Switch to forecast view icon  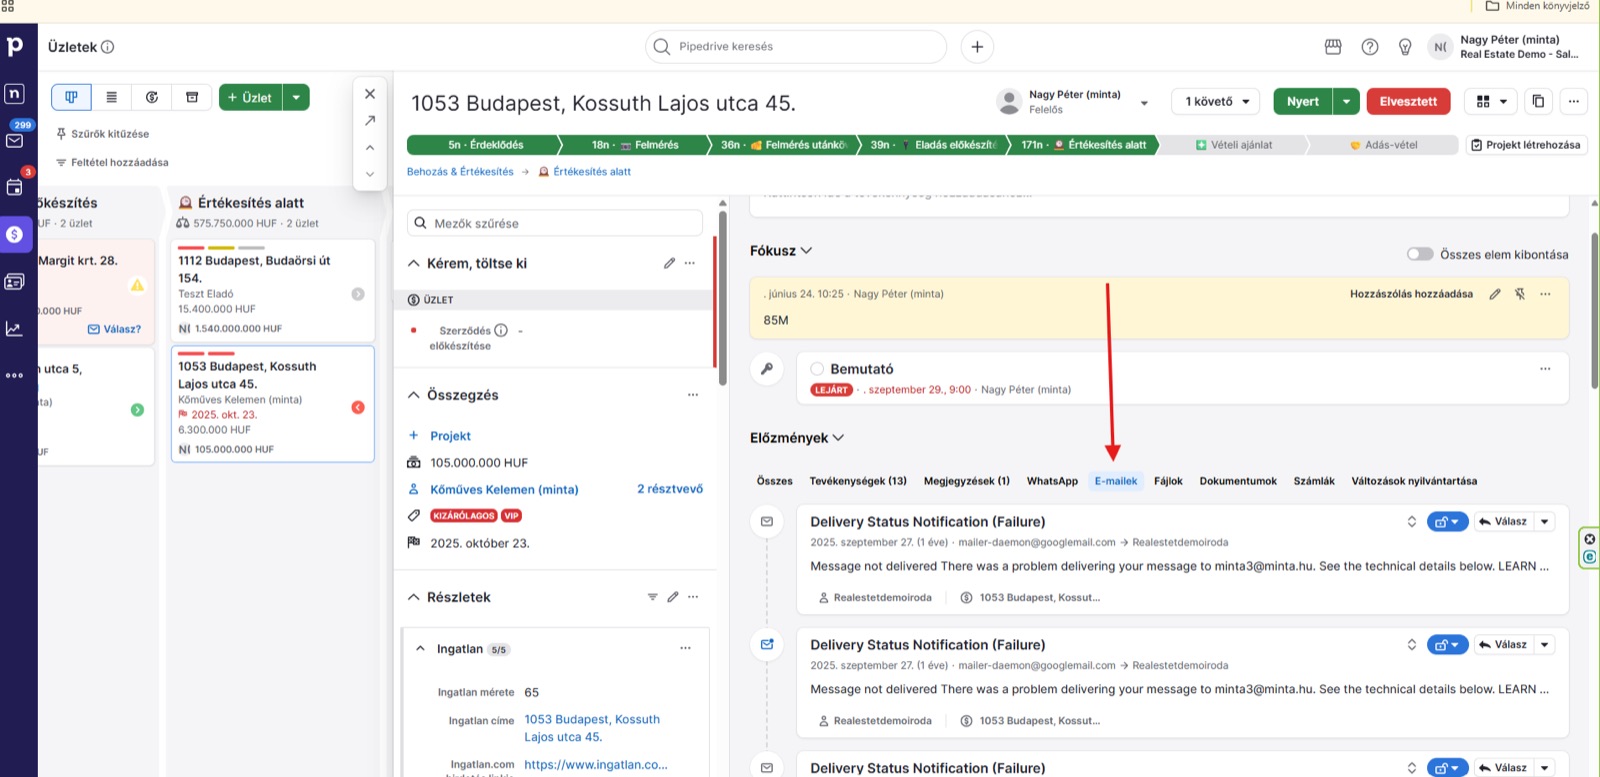[152, 97]
